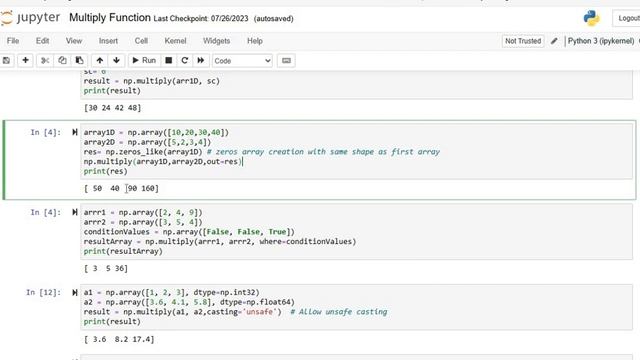Click the pencil edit mode icon
The image size is (640, 360).
click(x=554, y=41)
